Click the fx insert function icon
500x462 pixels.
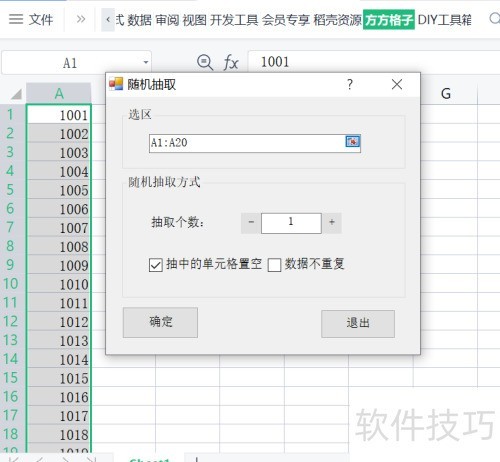[231, 63]
